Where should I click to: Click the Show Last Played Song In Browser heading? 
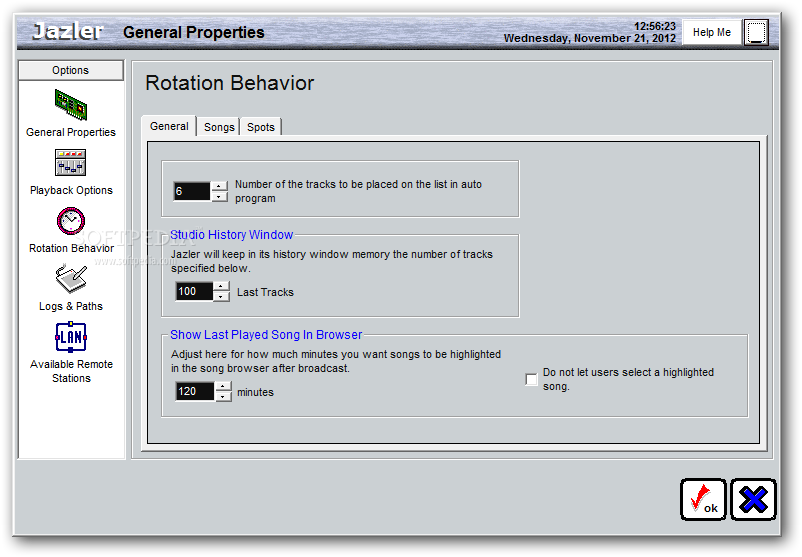point(266,335)
